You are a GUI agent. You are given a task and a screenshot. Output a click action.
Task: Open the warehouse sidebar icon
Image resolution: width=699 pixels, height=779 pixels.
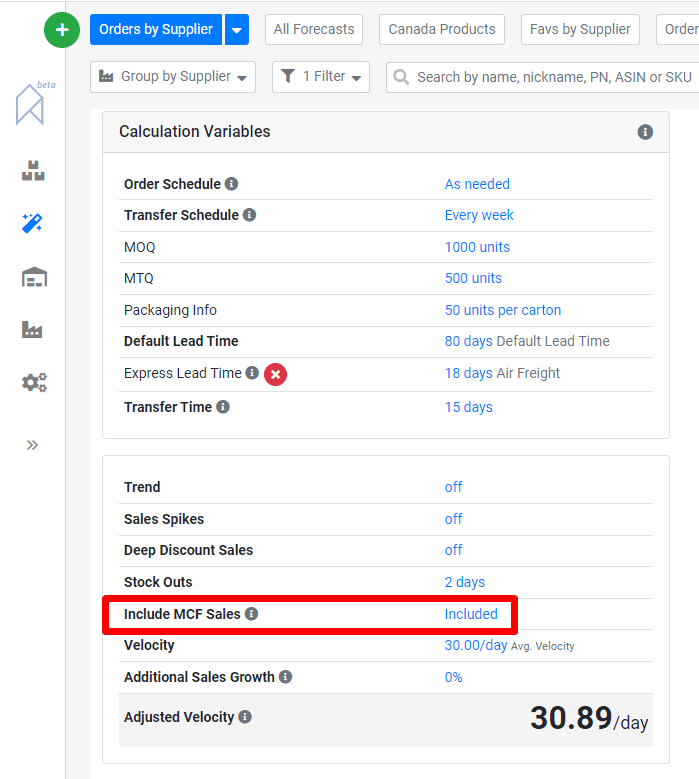(x=34, y=277)
